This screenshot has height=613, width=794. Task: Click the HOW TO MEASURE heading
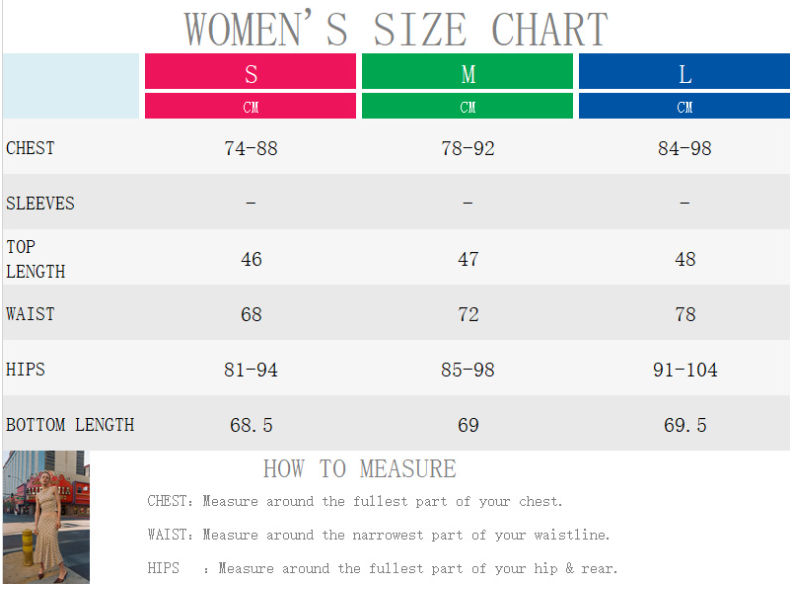click(x=359, y=469)
